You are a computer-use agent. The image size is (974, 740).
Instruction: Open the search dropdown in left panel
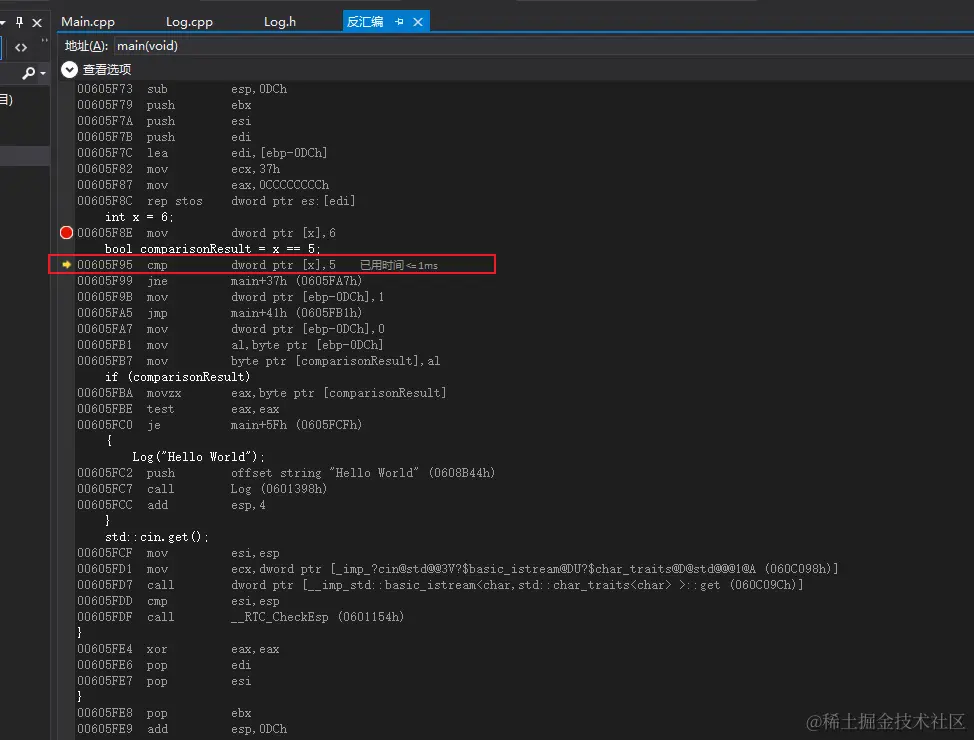(x=43, y=73)
